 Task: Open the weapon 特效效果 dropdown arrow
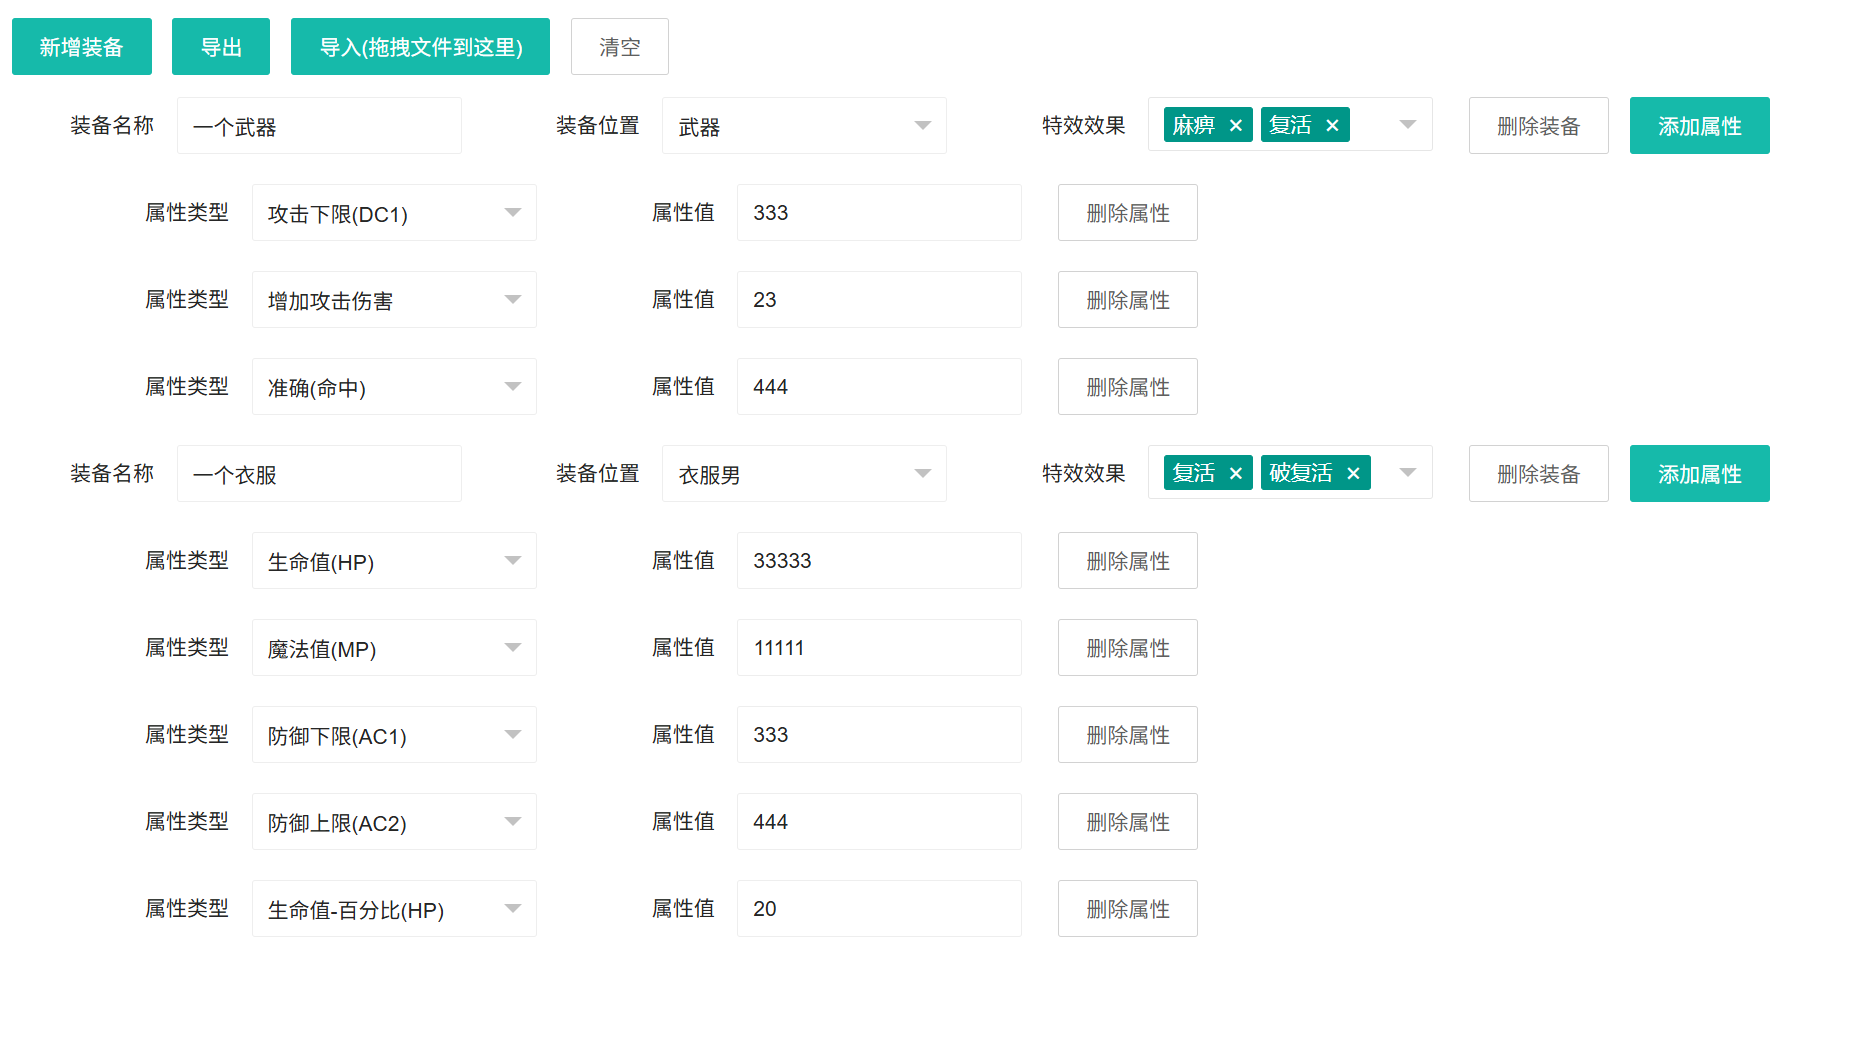click(1408, 125)
